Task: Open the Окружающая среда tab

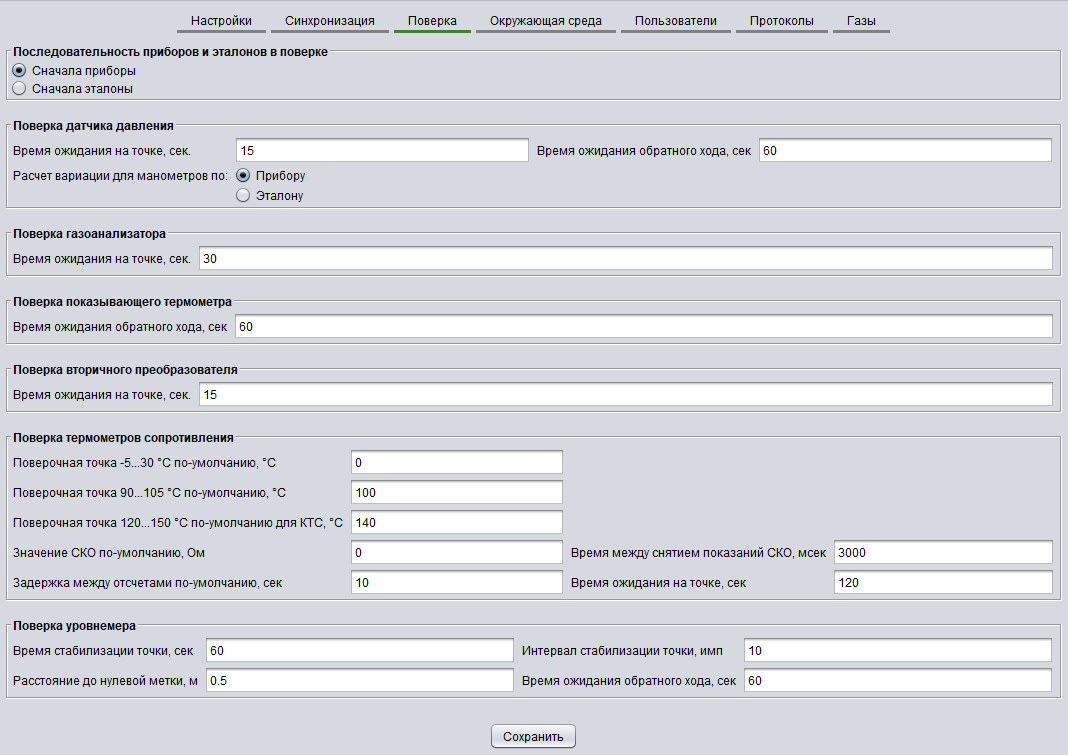Action: click(545, 20)
